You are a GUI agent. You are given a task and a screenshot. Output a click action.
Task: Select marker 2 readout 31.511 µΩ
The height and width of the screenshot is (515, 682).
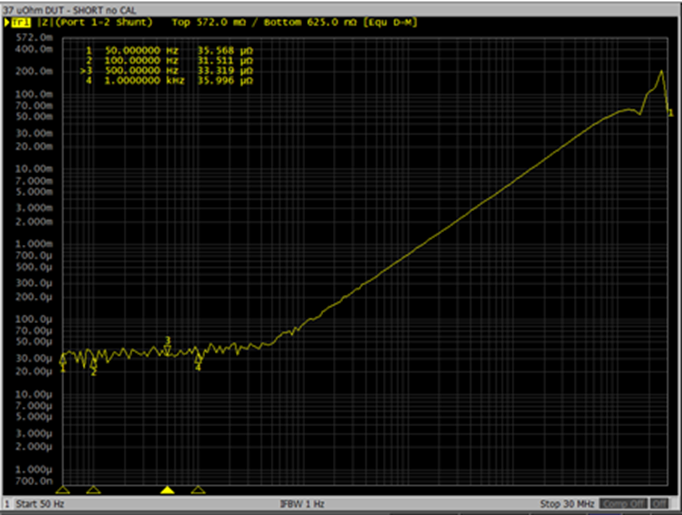(x=225, y=60)
